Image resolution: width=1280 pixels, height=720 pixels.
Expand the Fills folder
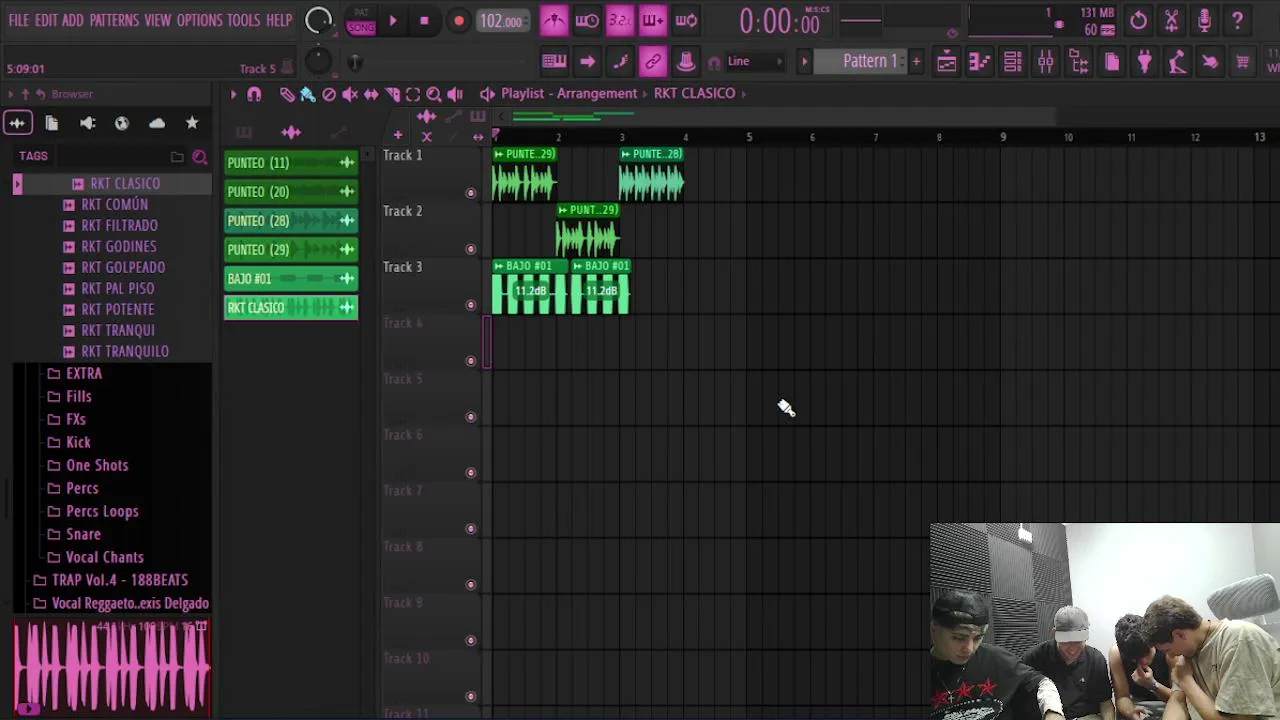[78, 396]
